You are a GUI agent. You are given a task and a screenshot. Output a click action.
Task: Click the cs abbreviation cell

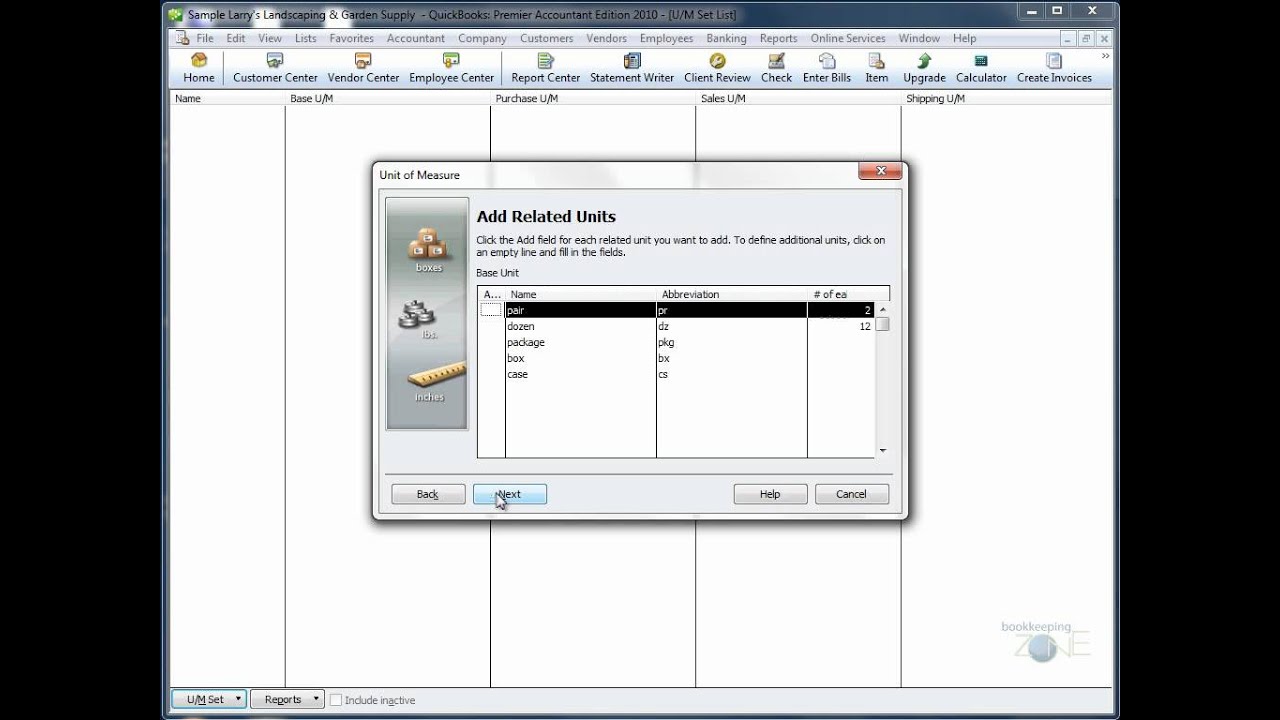731,374
